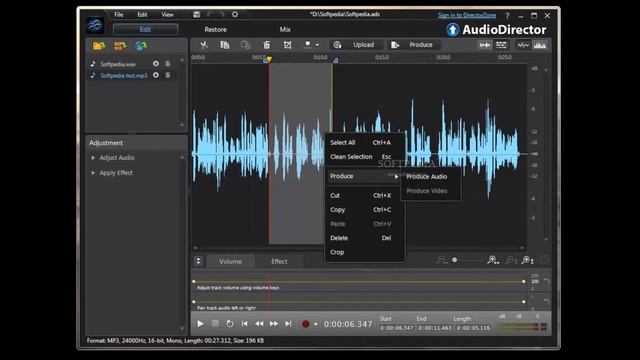This screenshot has height=360, width=640.
Task: Click the globe download media icon
Action: coord(141,46)
